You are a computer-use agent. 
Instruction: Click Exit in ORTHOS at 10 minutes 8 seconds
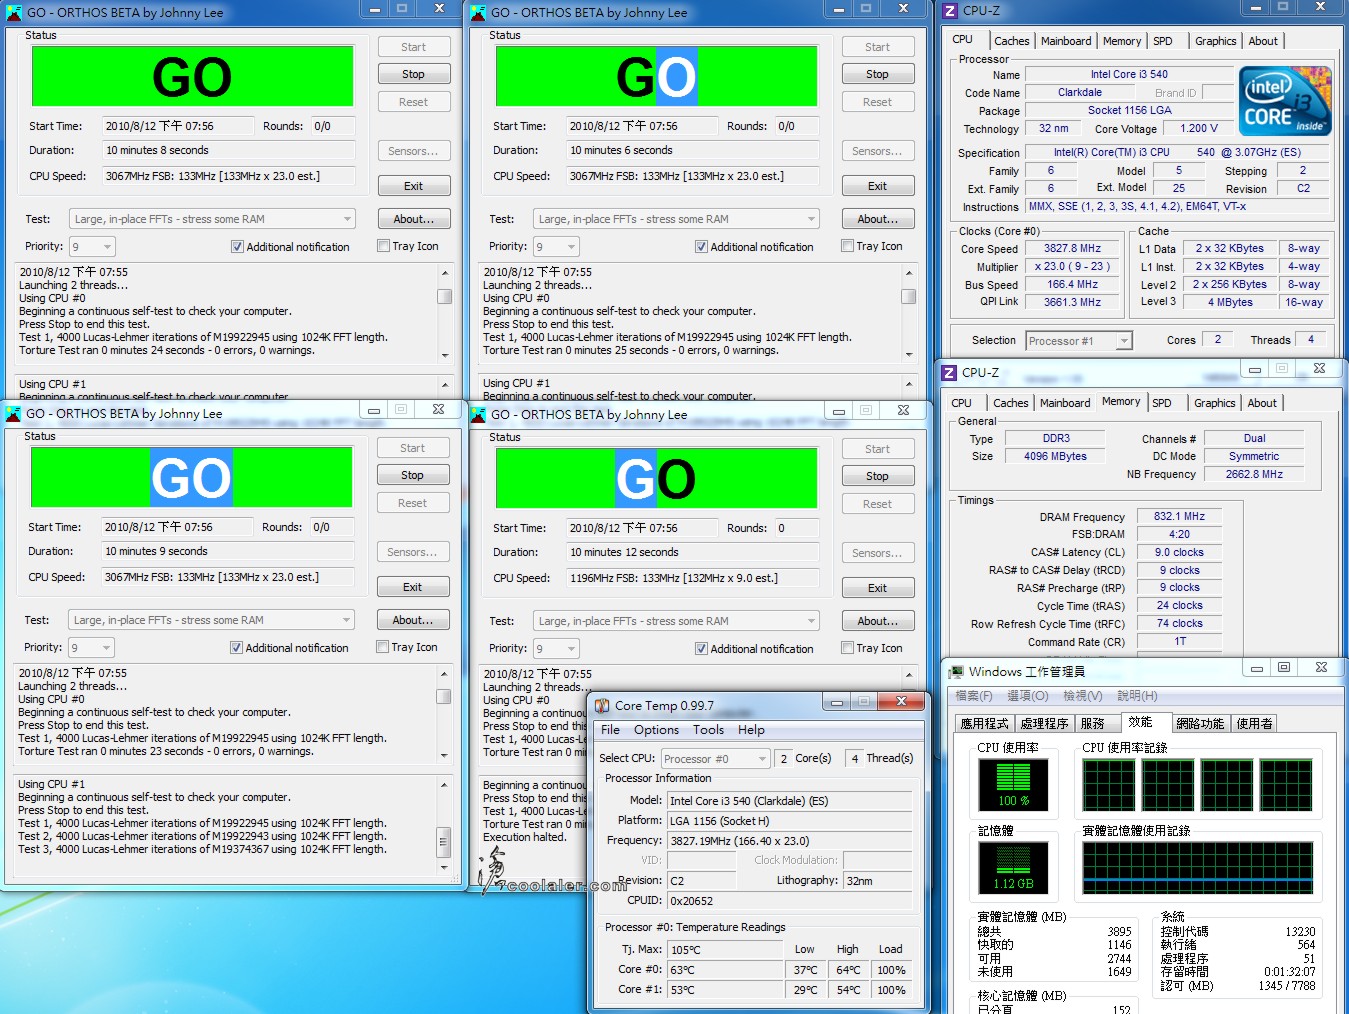(413, 186)
